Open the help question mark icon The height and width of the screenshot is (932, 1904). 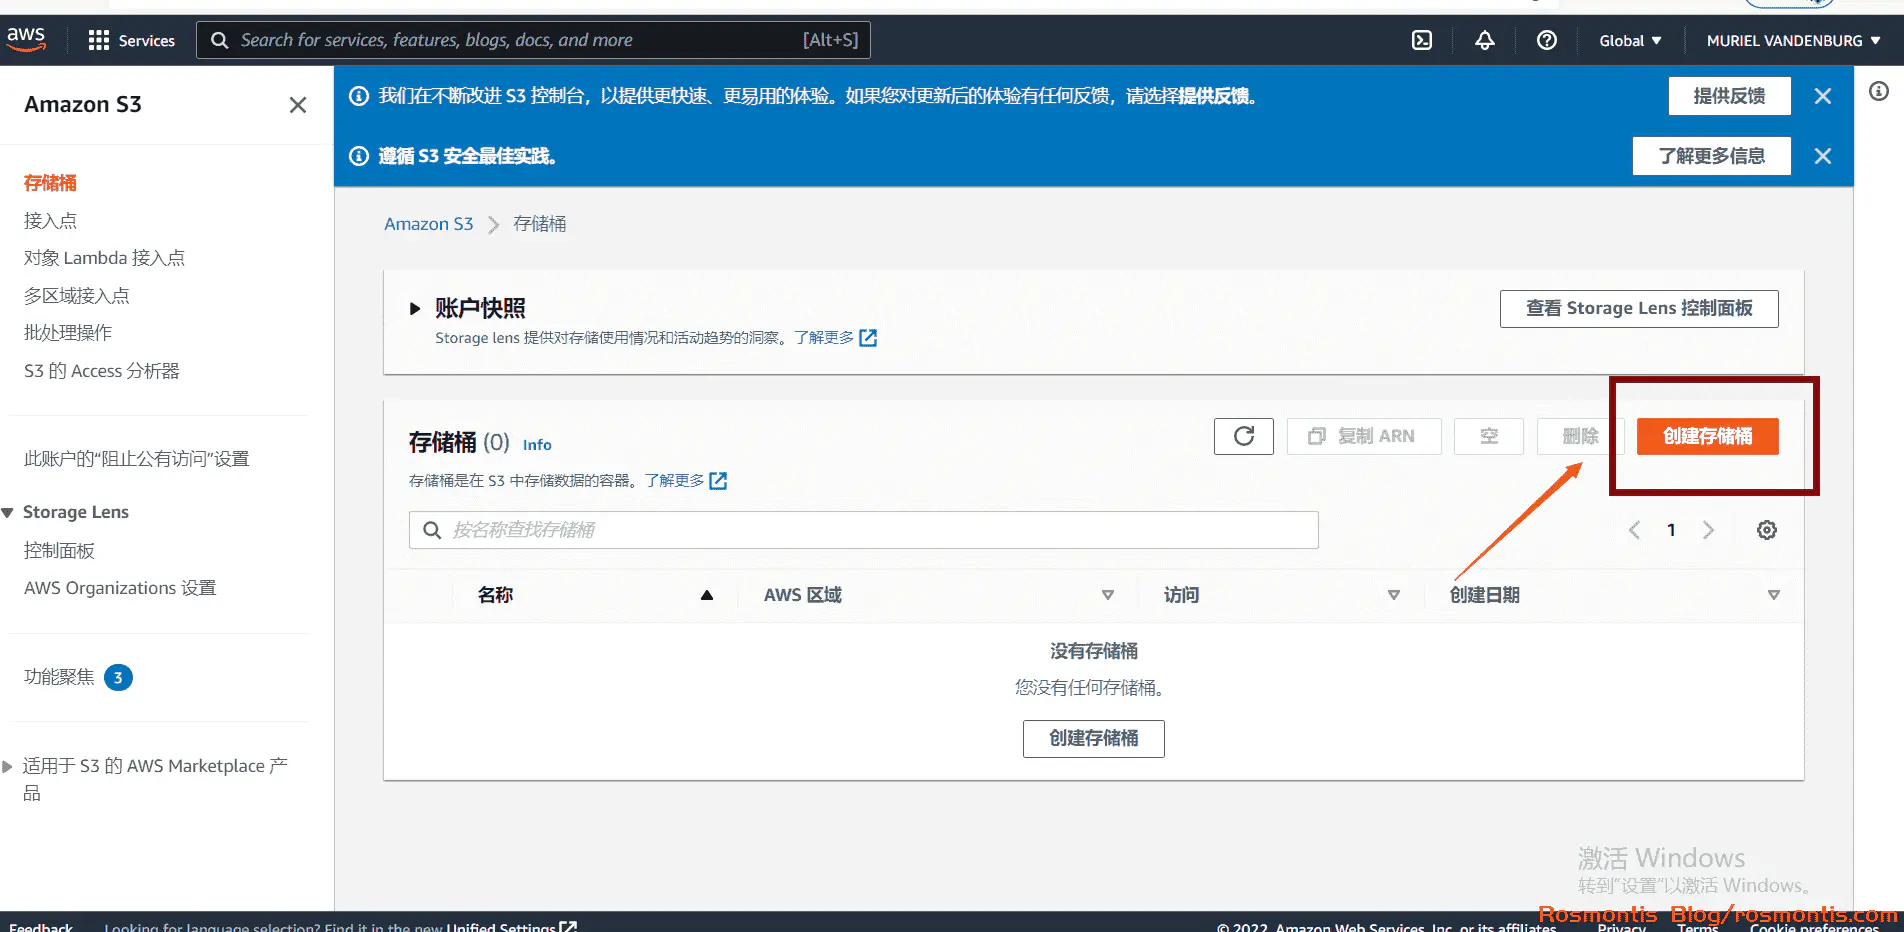point(1547,40)
